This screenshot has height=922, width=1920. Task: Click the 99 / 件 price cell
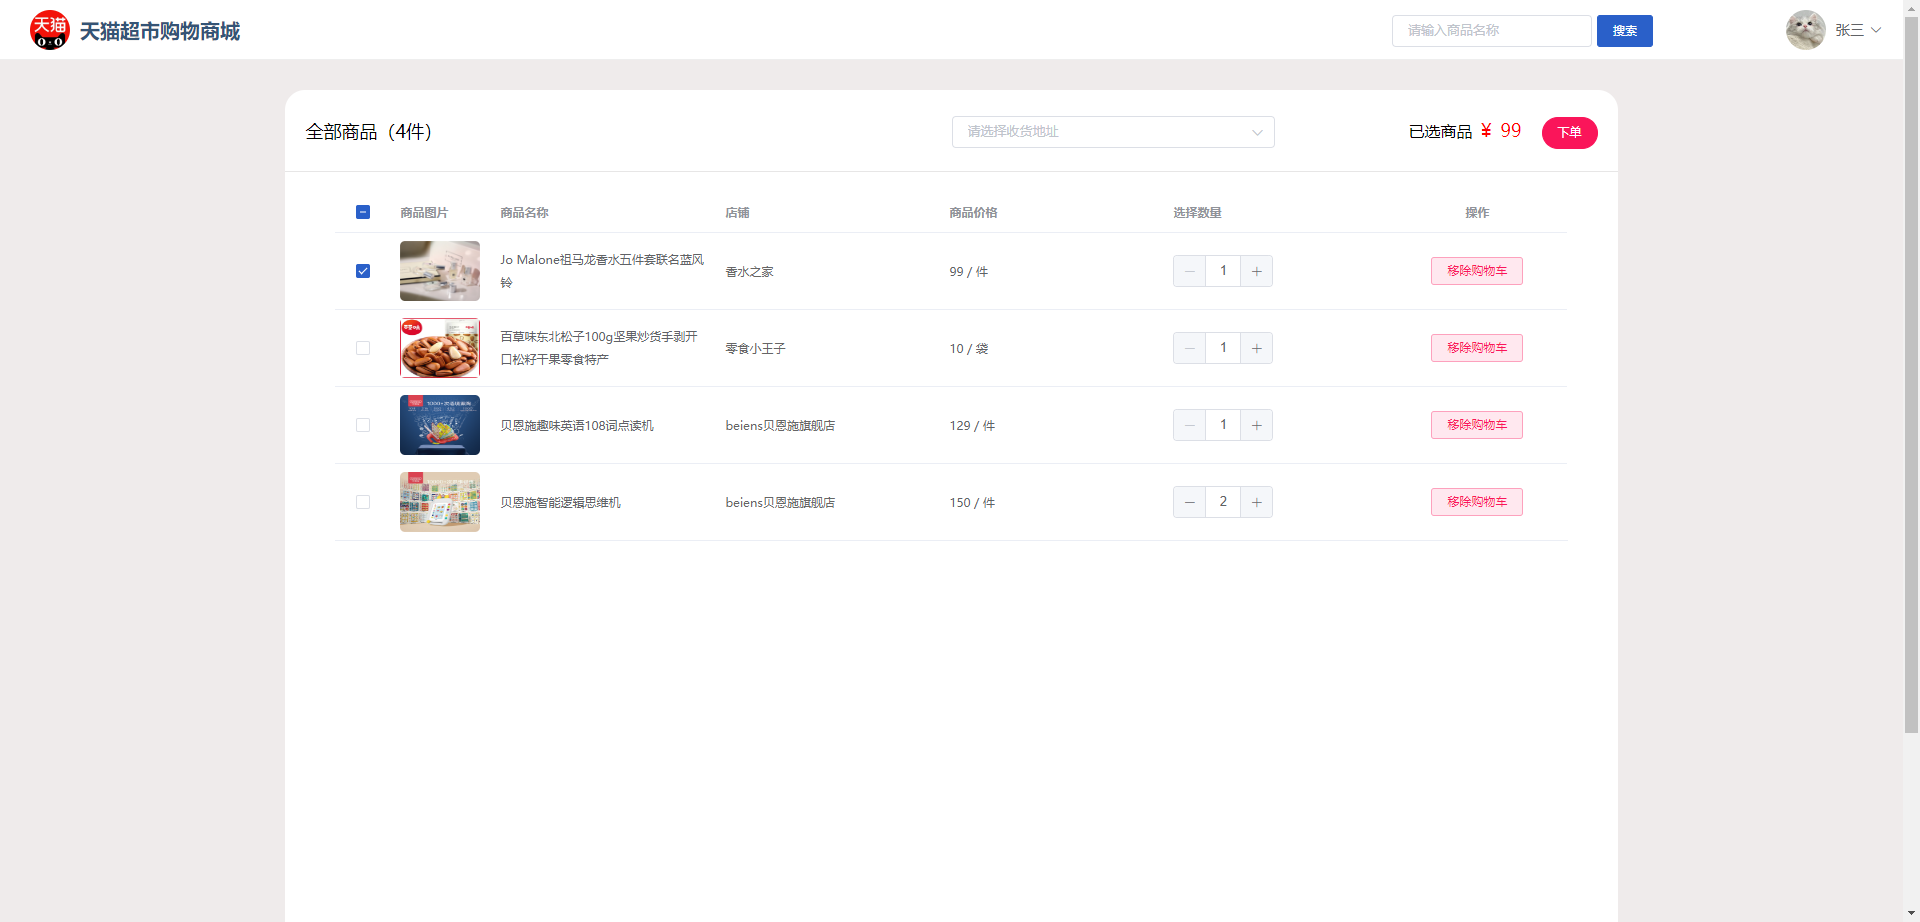pos(969,271)
